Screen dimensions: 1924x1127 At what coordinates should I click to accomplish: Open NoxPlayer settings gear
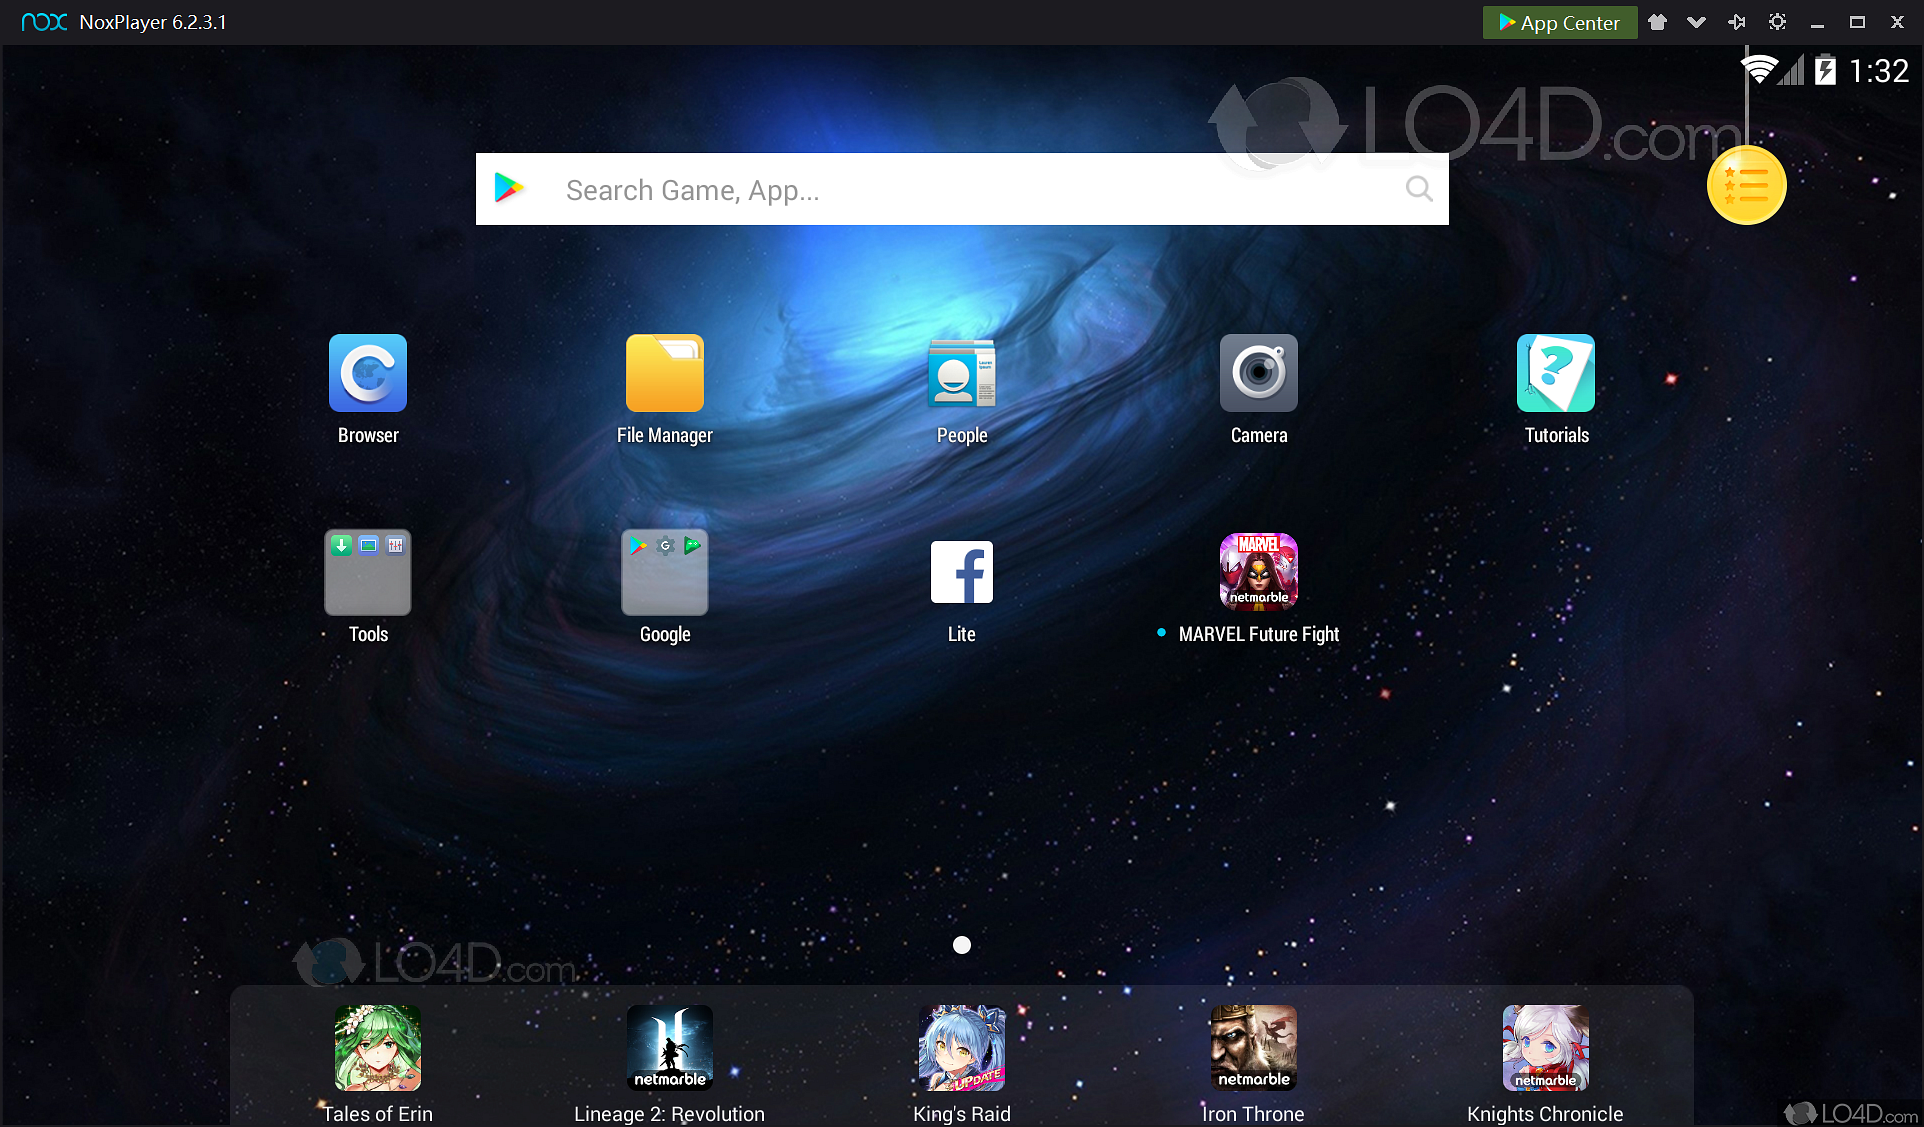click(x=1777, y=21)
